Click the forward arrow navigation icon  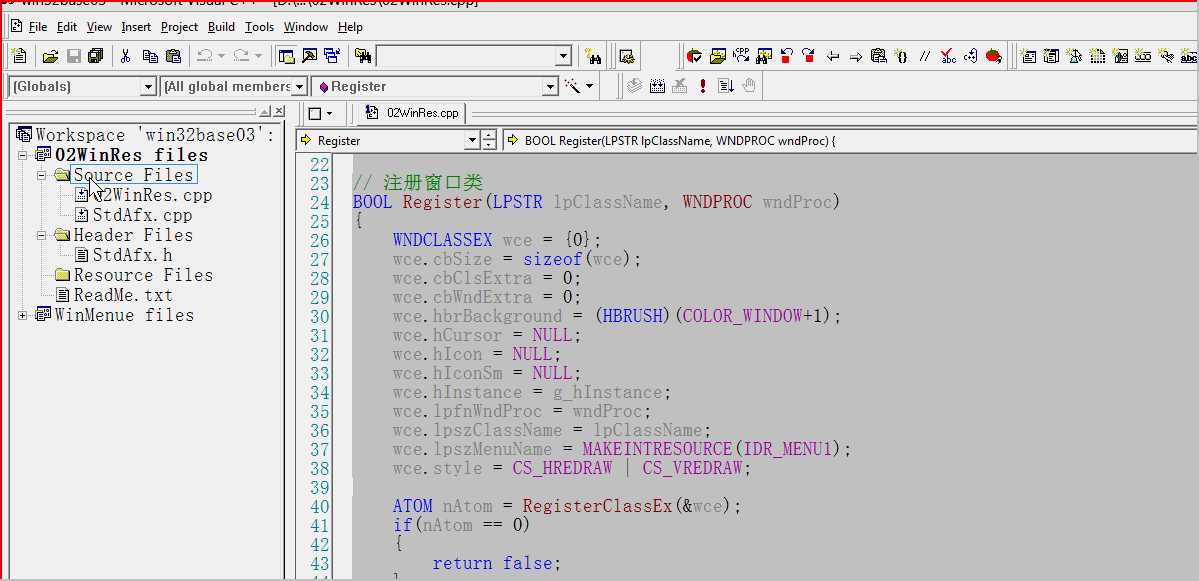click(856, 56)
